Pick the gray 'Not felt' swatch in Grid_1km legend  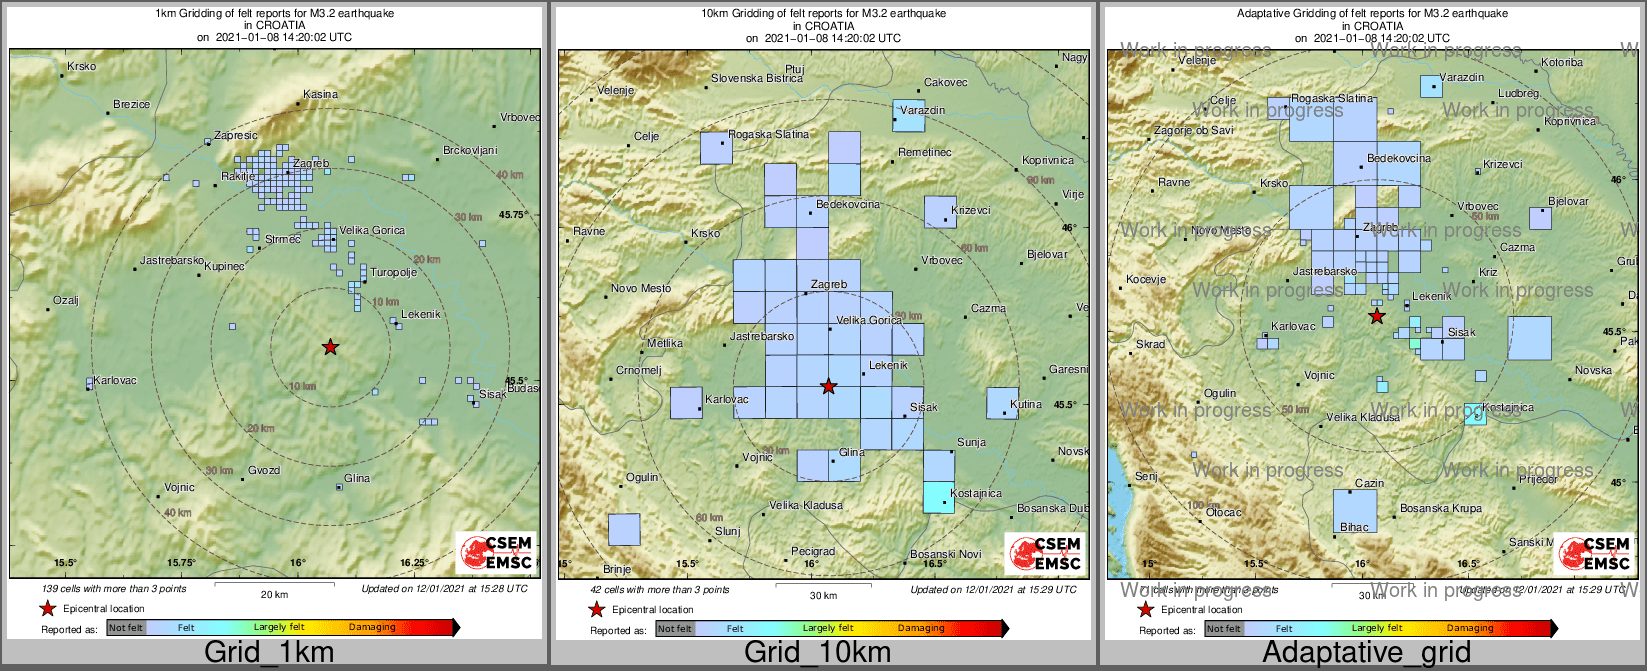coord(126,628)
